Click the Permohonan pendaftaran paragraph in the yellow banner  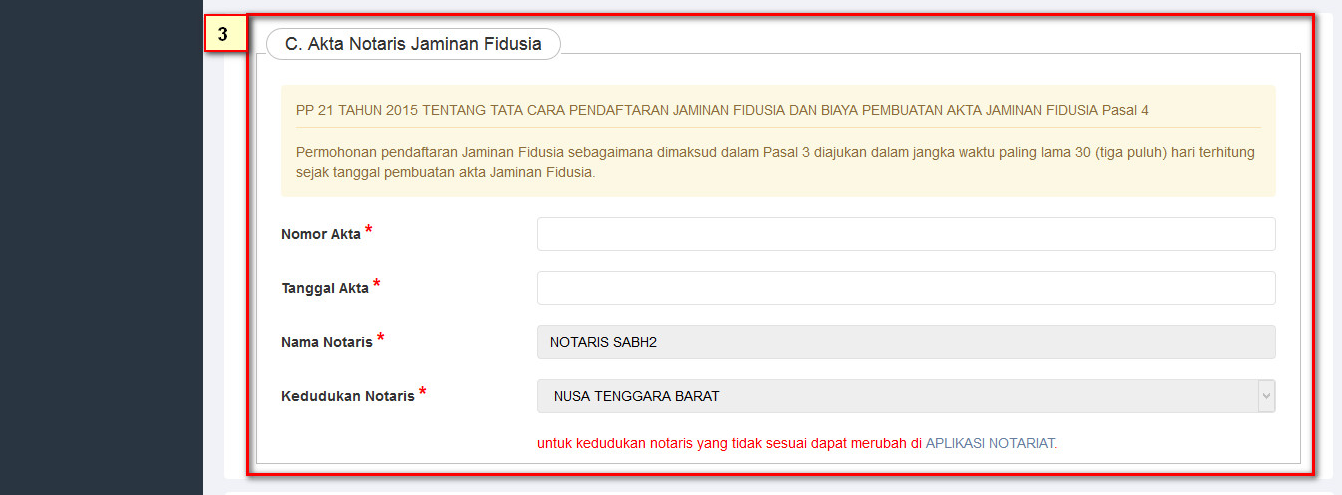[x=775, y=162]
